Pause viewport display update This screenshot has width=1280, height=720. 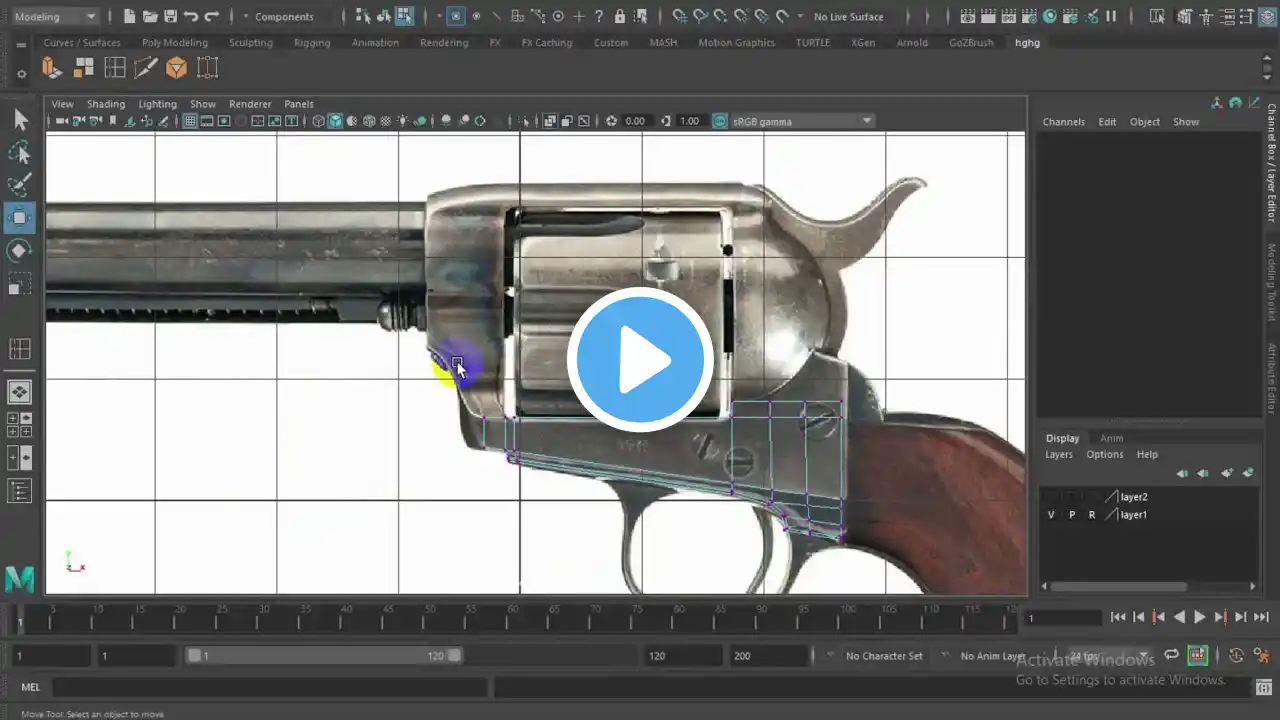tap(1111, 16)
